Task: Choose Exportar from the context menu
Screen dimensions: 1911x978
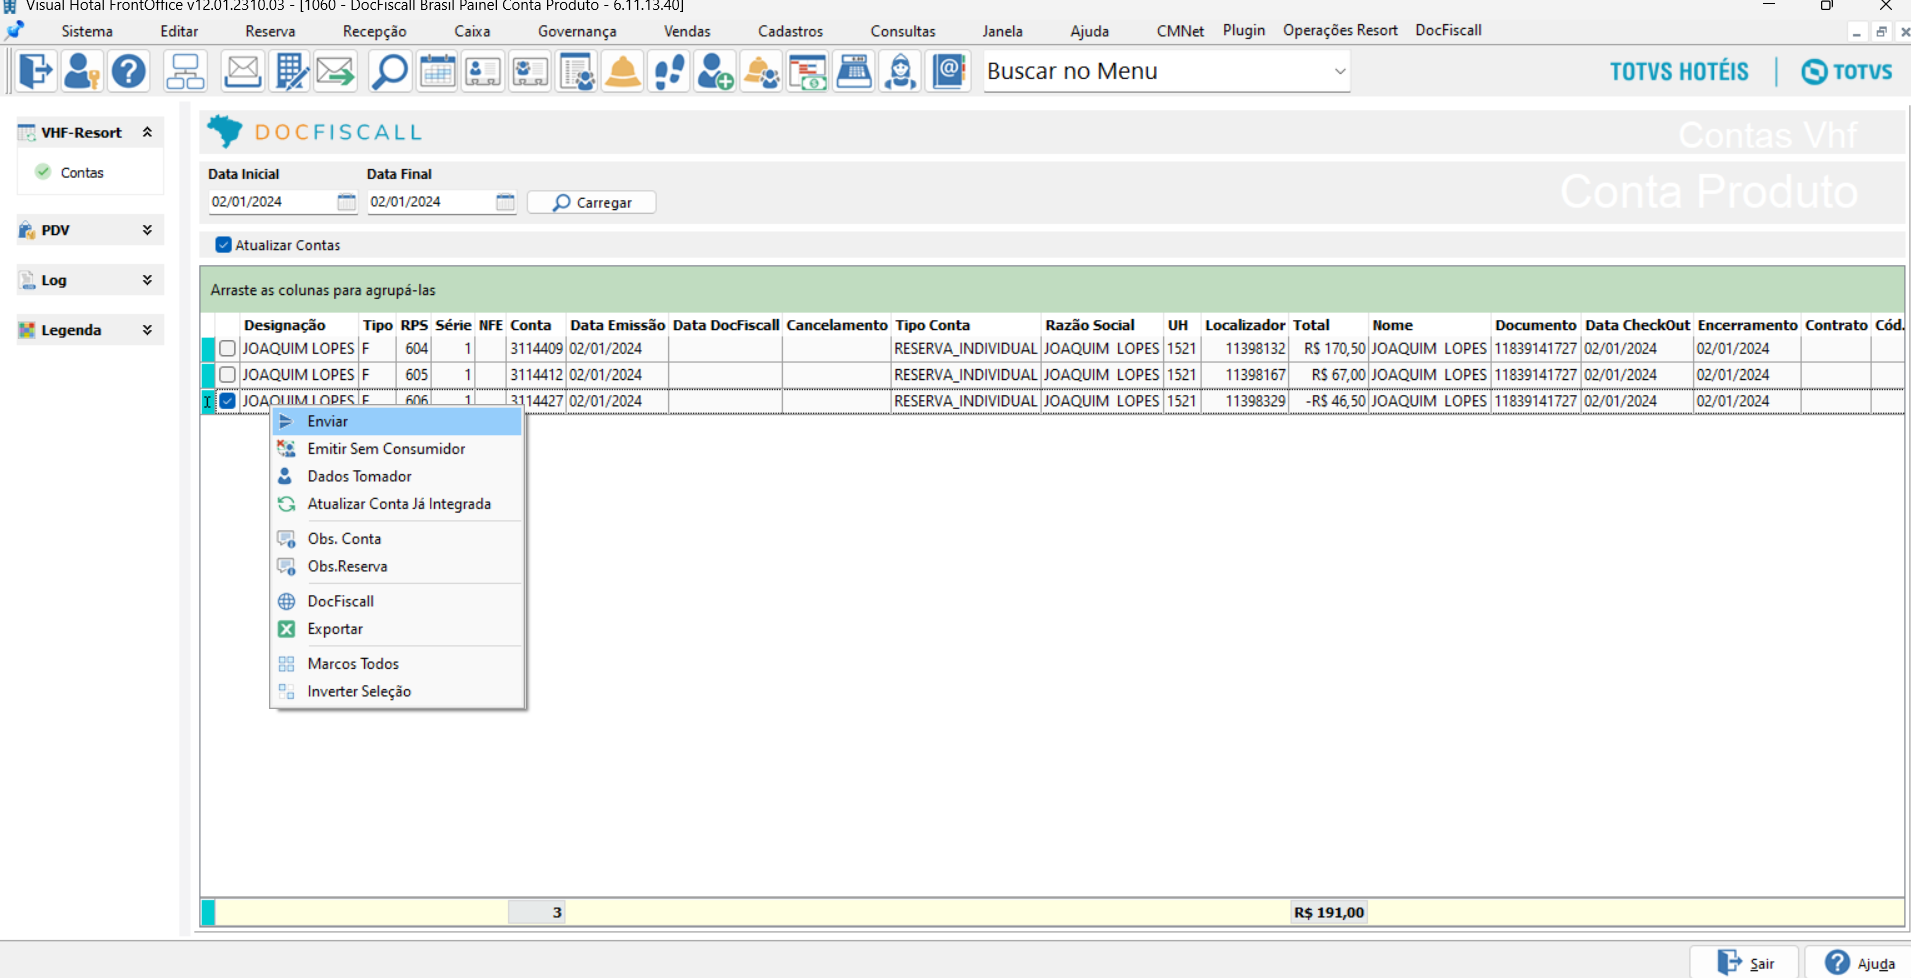Action: pos(398,629)
